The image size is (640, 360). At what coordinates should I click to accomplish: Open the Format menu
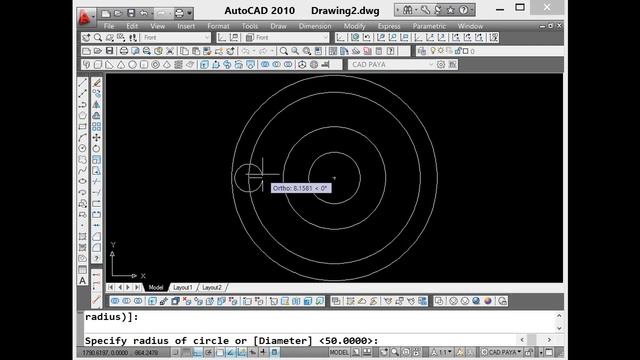(218, 26)
